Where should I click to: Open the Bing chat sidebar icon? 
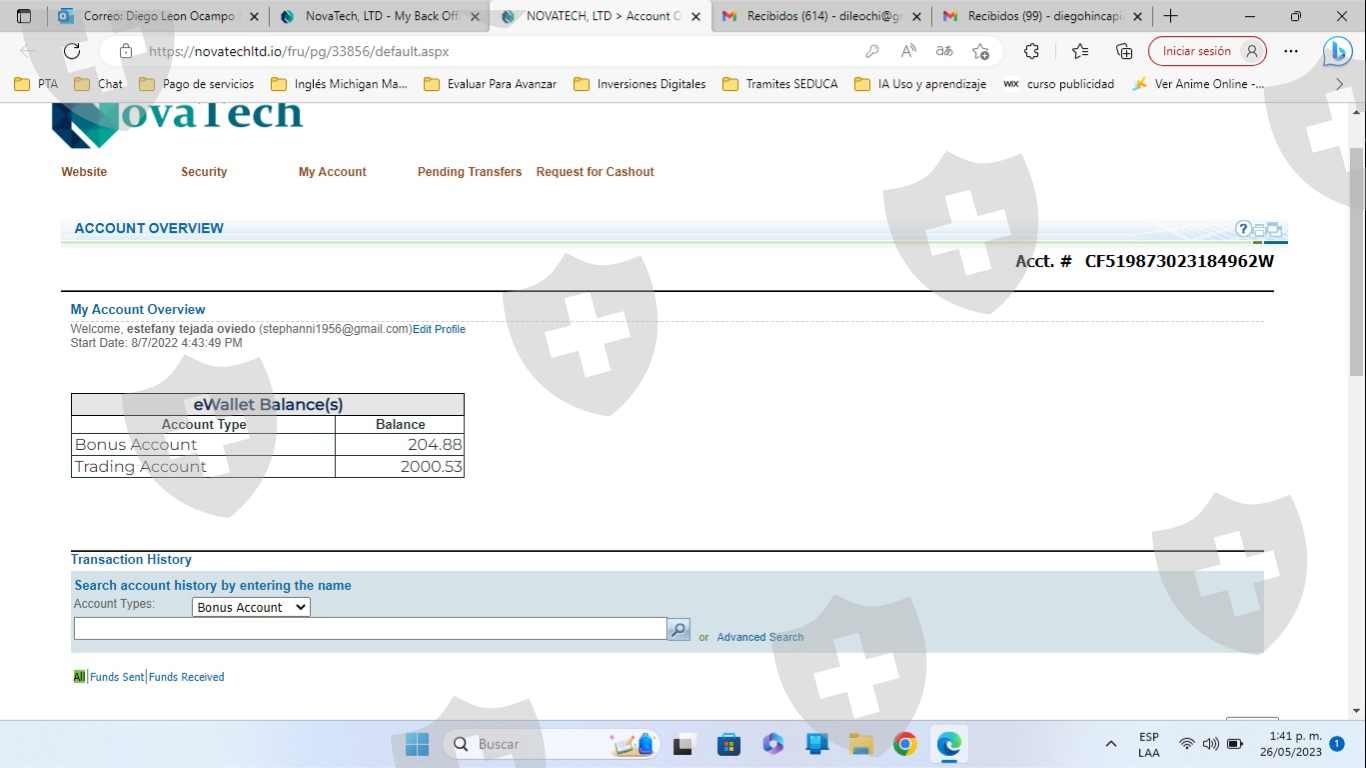pyautogui.click(x=1337, y=51)
